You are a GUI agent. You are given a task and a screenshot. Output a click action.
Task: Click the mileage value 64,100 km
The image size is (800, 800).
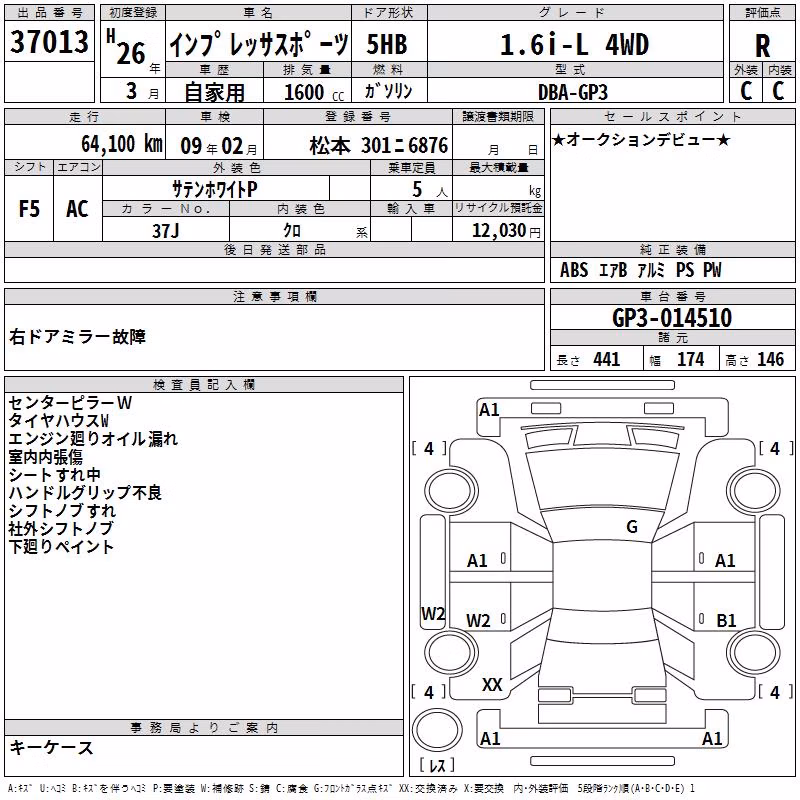[x=122, y=144]
